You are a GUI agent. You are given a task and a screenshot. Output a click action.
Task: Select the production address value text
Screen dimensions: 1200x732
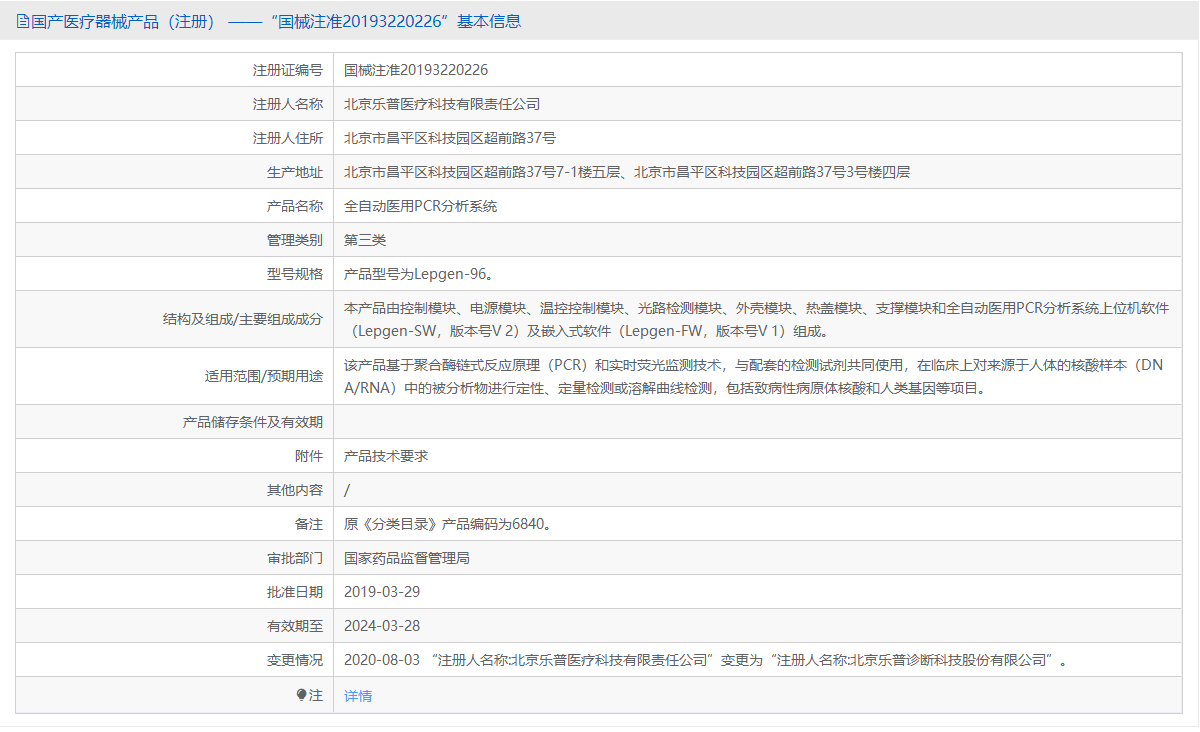tap(627, 172)
